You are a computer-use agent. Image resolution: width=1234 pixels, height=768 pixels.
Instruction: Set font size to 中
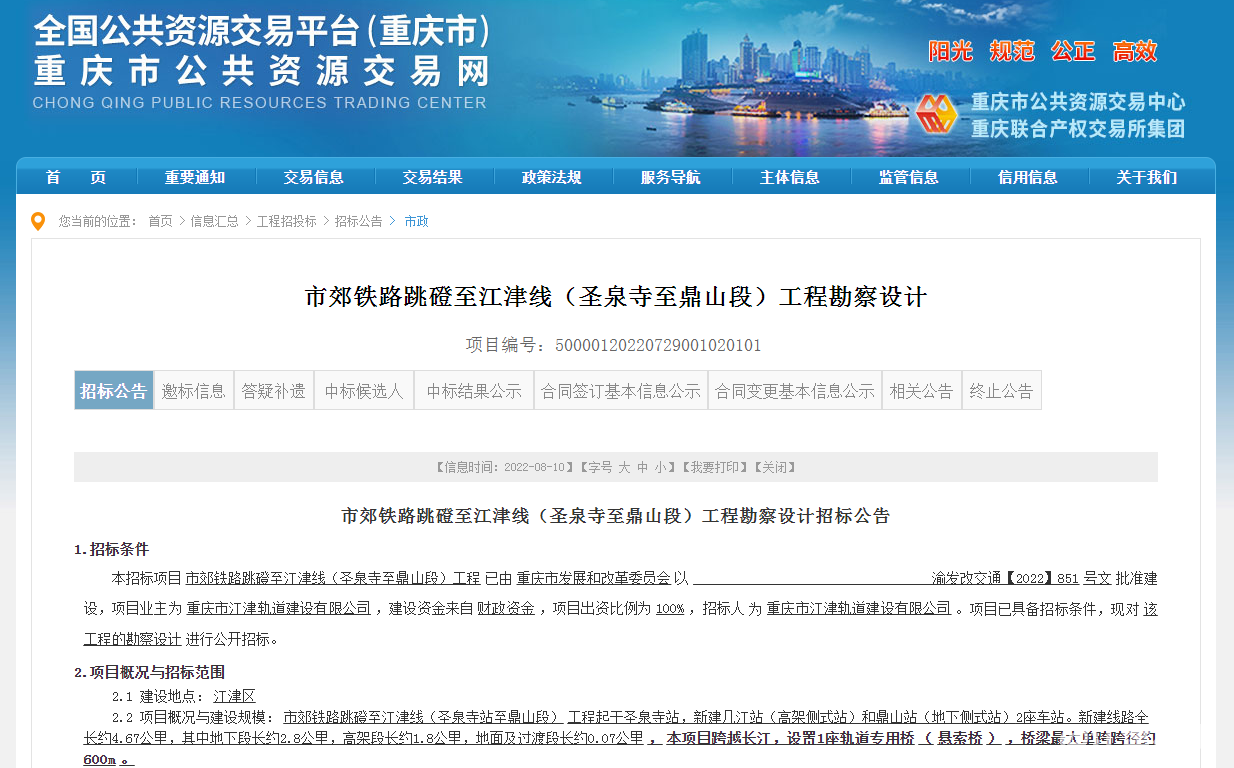[642, 467]
